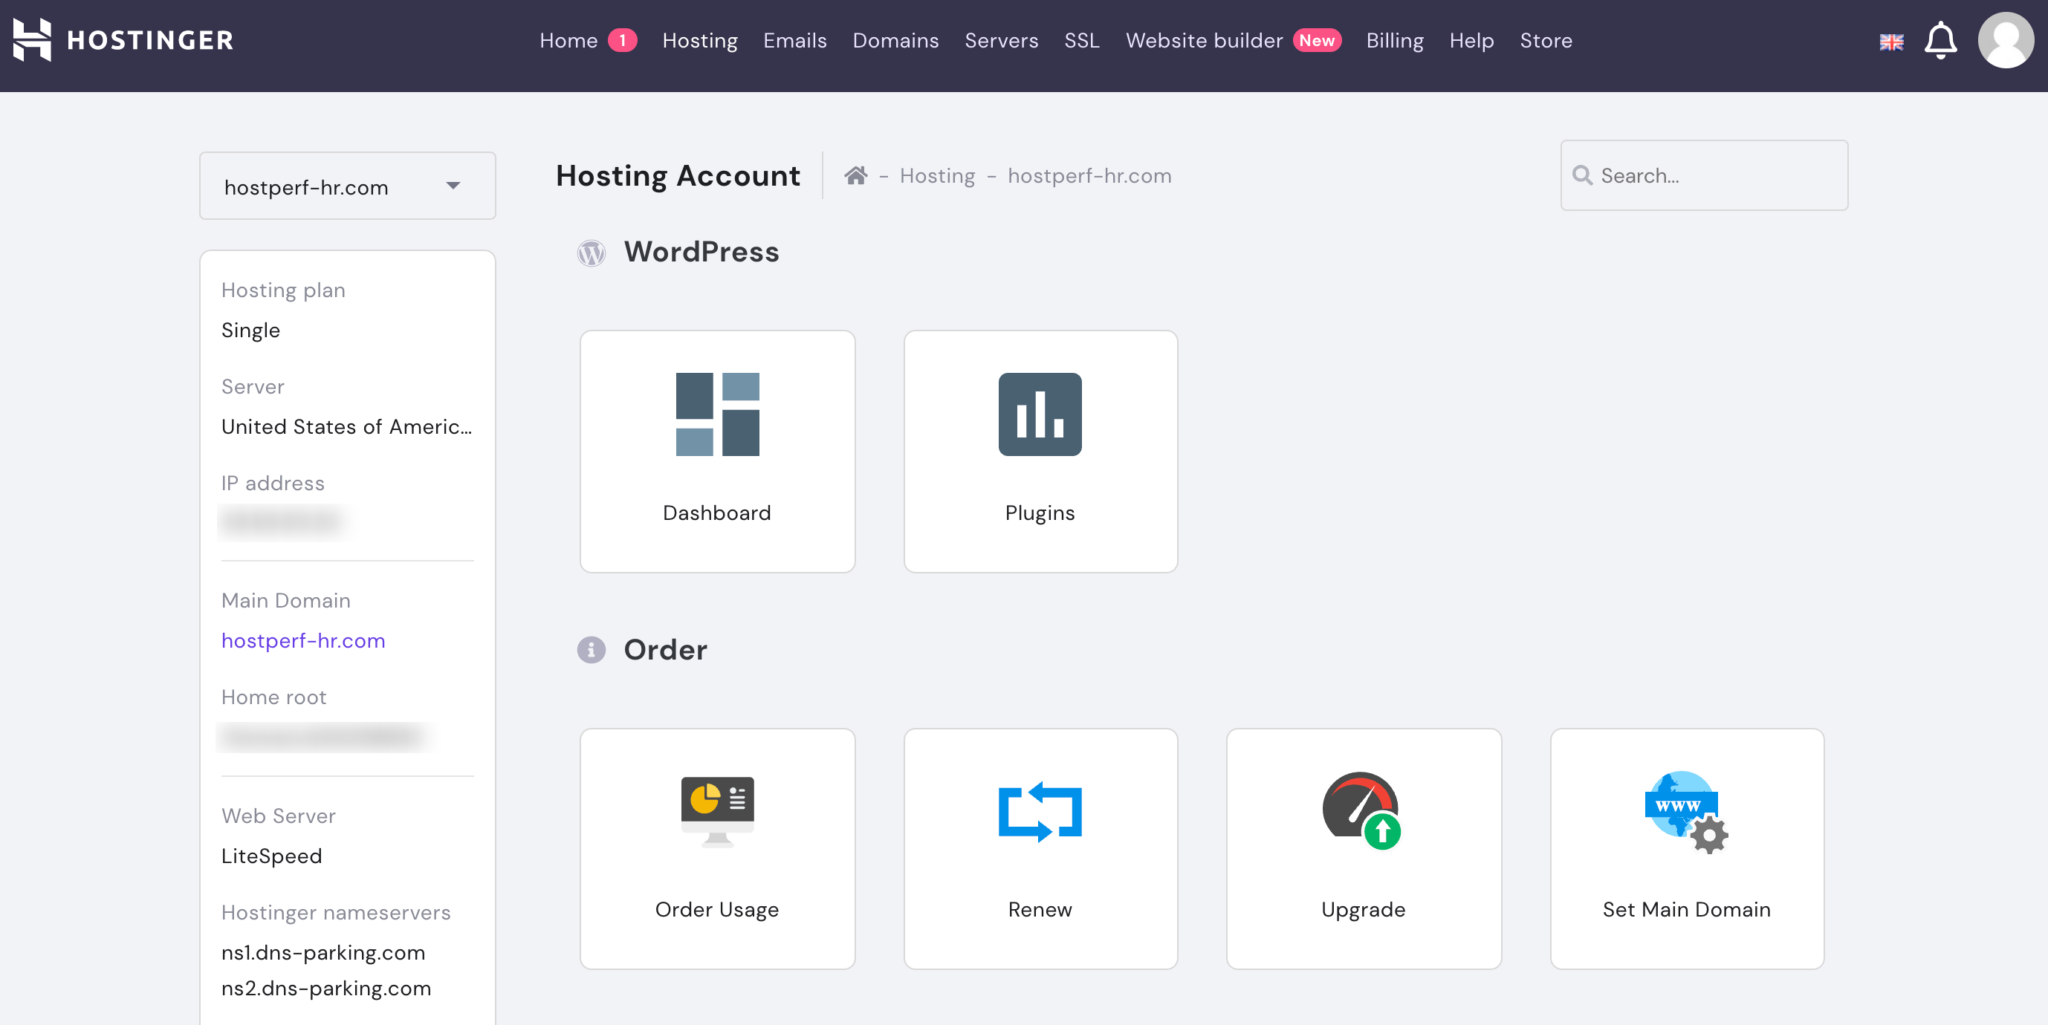Open the Domains menu item

[x=896, y=41]
